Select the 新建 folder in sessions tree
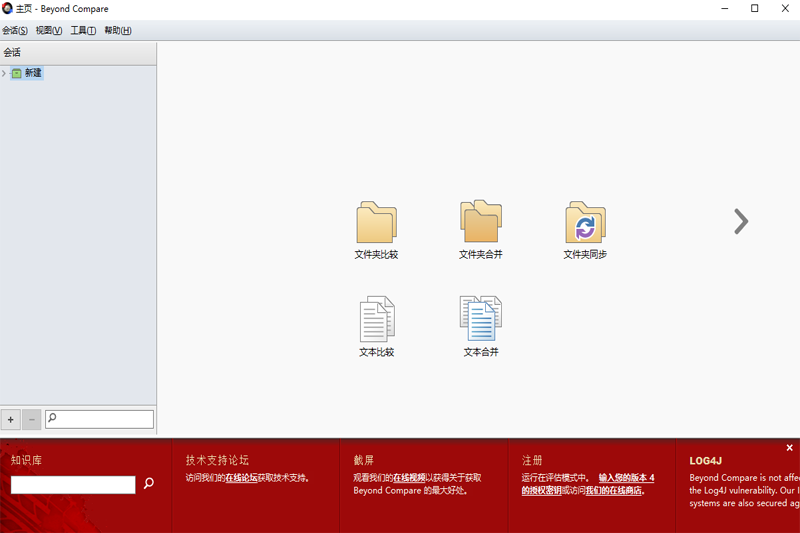 pos(33,73)
